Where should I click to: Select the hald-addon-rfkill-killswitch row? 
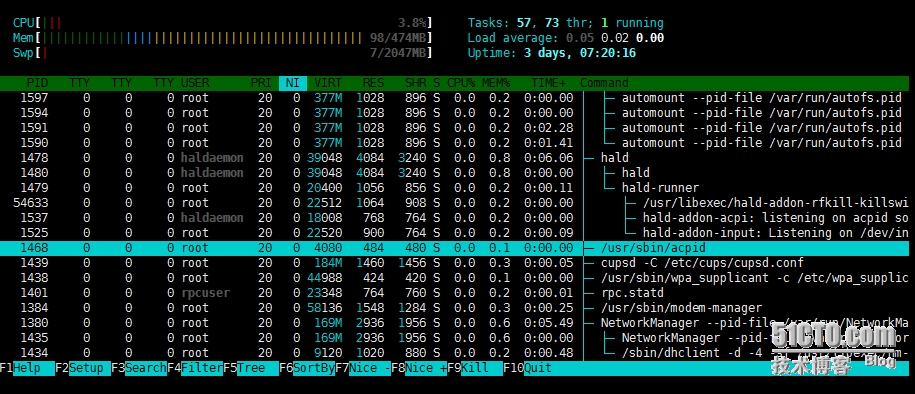pyautogui.click(x=455, y=203)
